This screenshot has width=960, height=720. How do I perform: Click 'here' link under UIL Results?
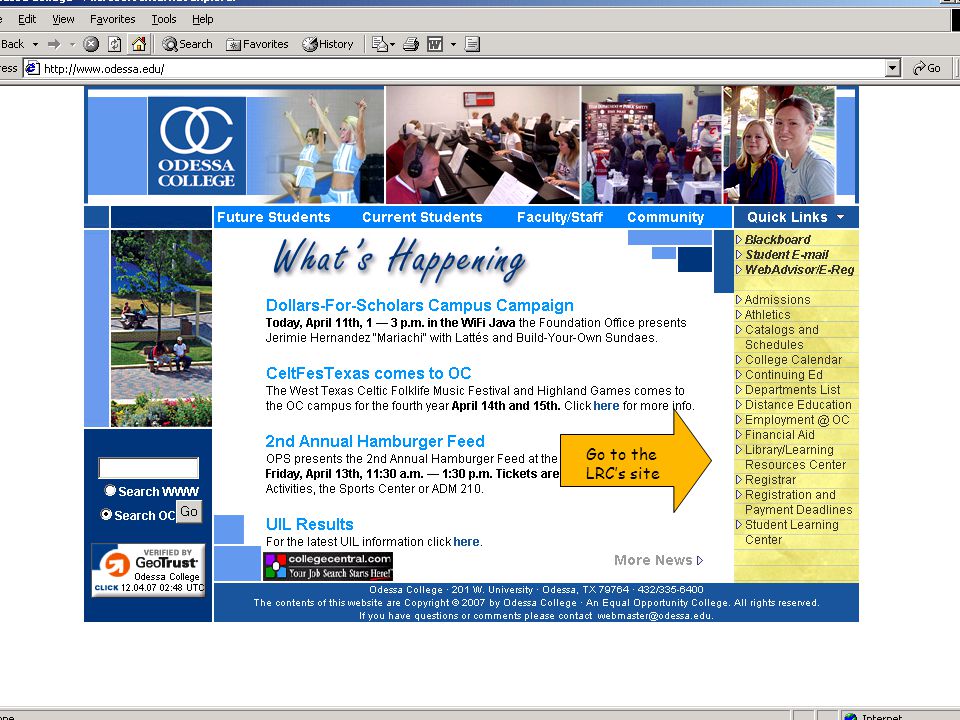[466, 542]
